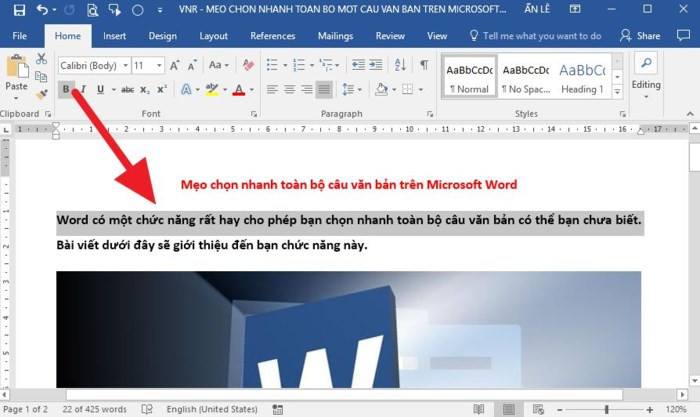700x417 pixels.
Task: Decrease paragraph indent
Action: (x=358, y=65)
